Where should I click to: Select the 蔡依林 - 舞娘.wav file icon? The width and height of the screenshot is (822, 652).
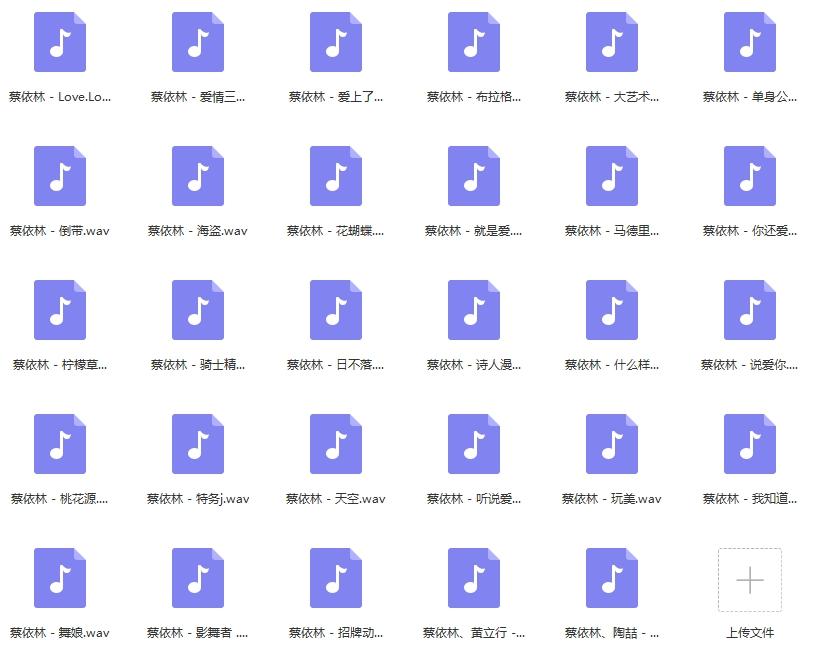tap(60, 579)
